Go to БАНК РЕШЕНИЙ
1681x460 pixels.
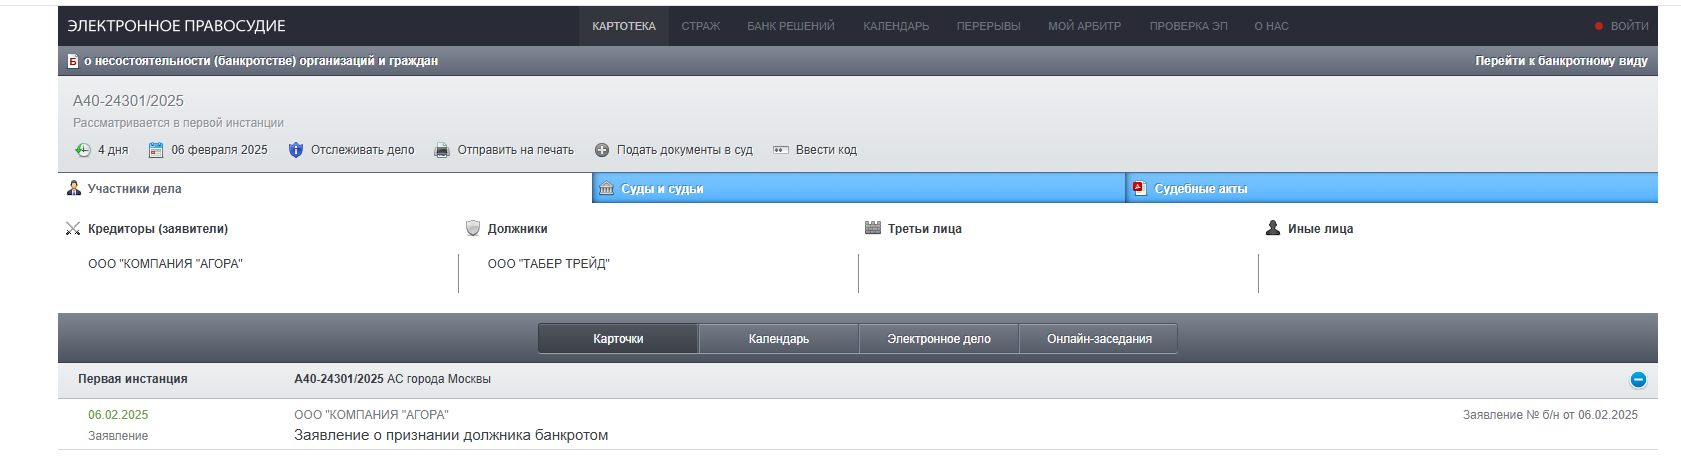791,26
